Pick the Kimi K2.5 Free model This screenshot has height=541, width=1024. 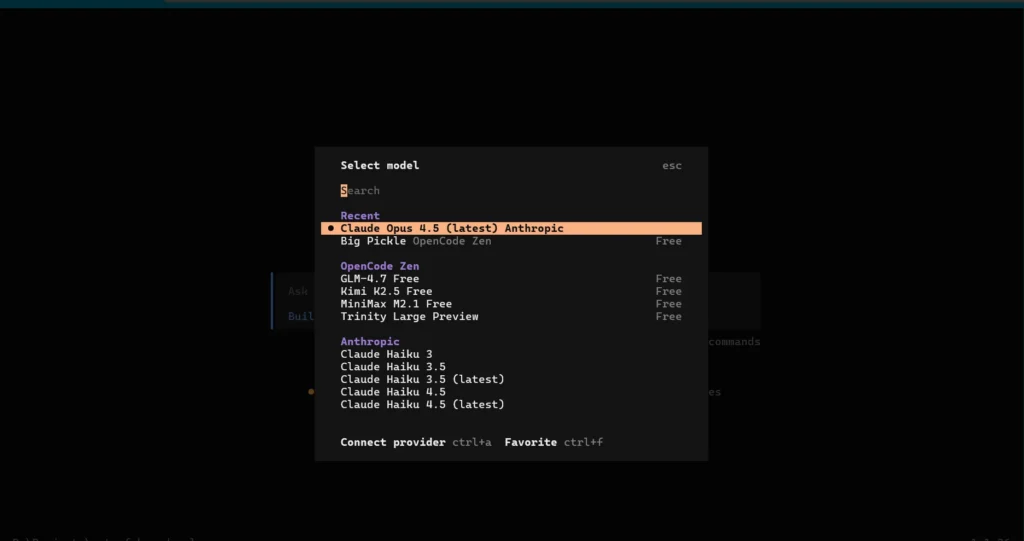click(386, 292)
